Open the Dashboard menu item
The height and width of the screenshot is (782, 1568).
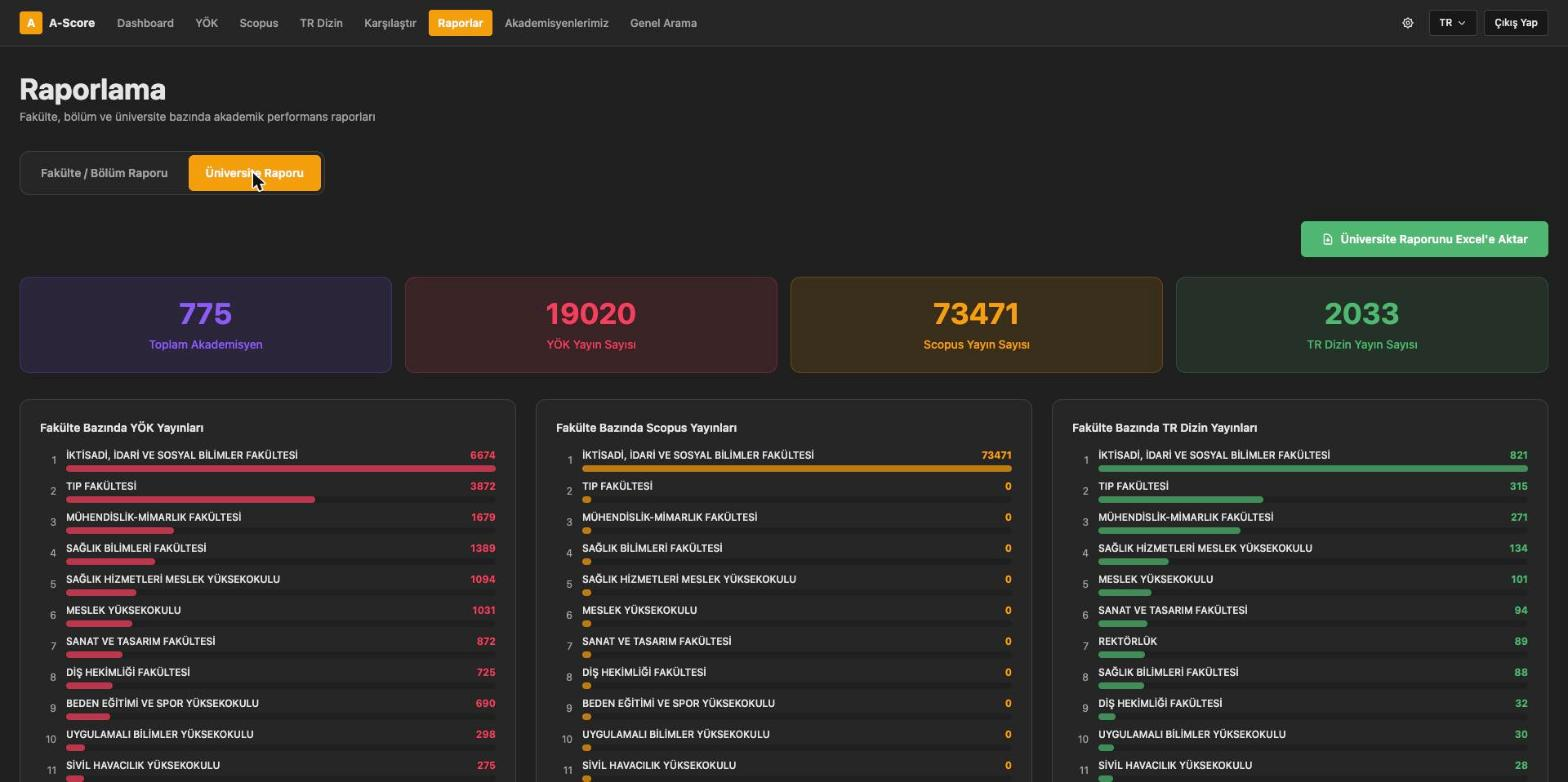tap(145, 23)
